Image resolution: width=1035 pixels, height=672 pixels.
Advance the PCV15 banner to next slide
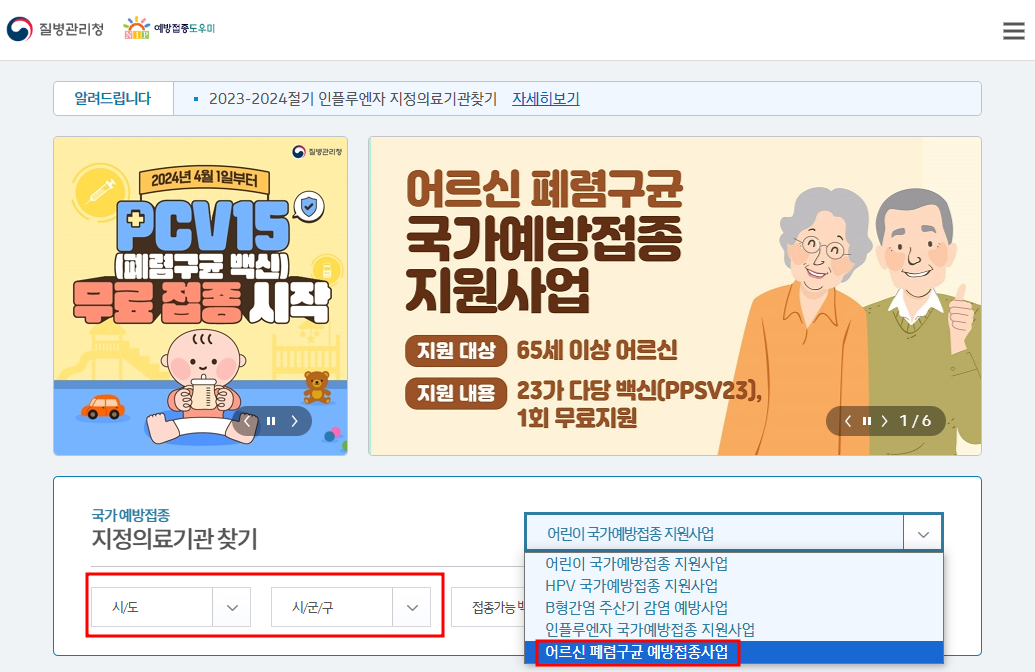click(x=293, y=421)
